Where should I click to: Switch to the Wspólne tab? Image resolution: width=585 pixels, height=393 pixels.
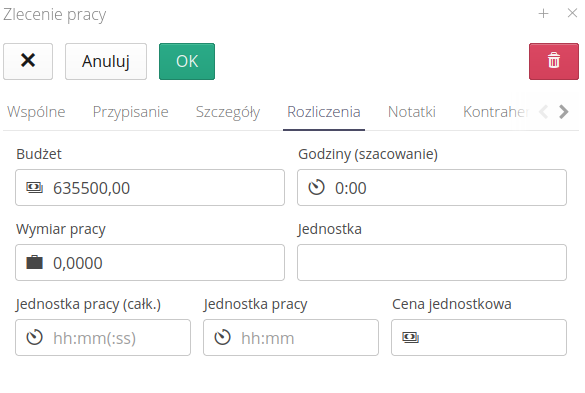point(36,112)
